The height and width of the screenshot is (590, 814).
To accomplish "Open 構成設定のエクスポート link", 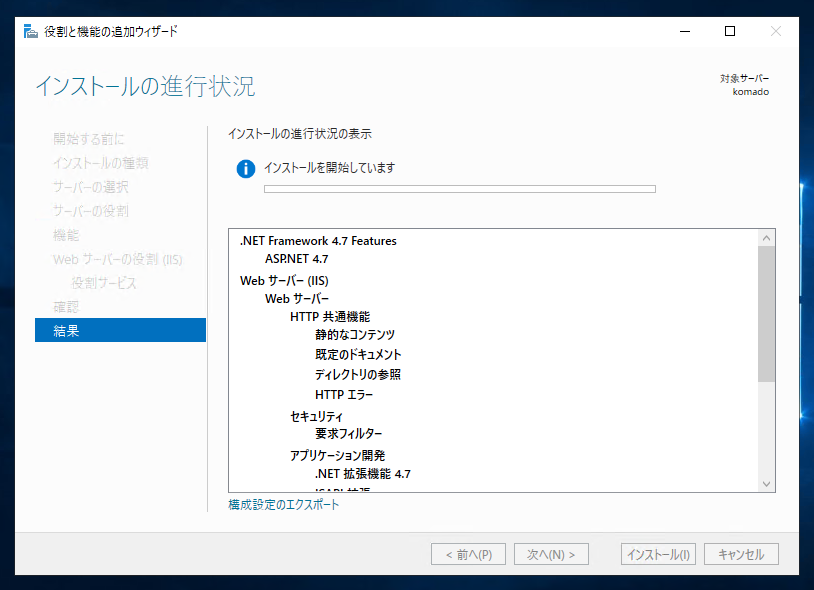I will click(x=283, y=504).
